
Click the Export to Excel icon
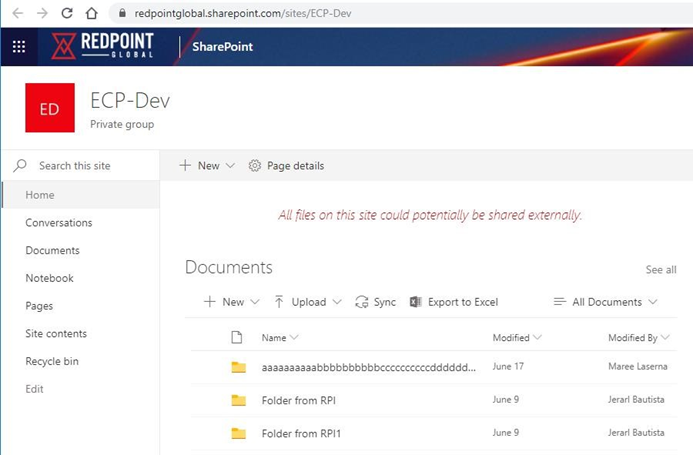(416, 302)
